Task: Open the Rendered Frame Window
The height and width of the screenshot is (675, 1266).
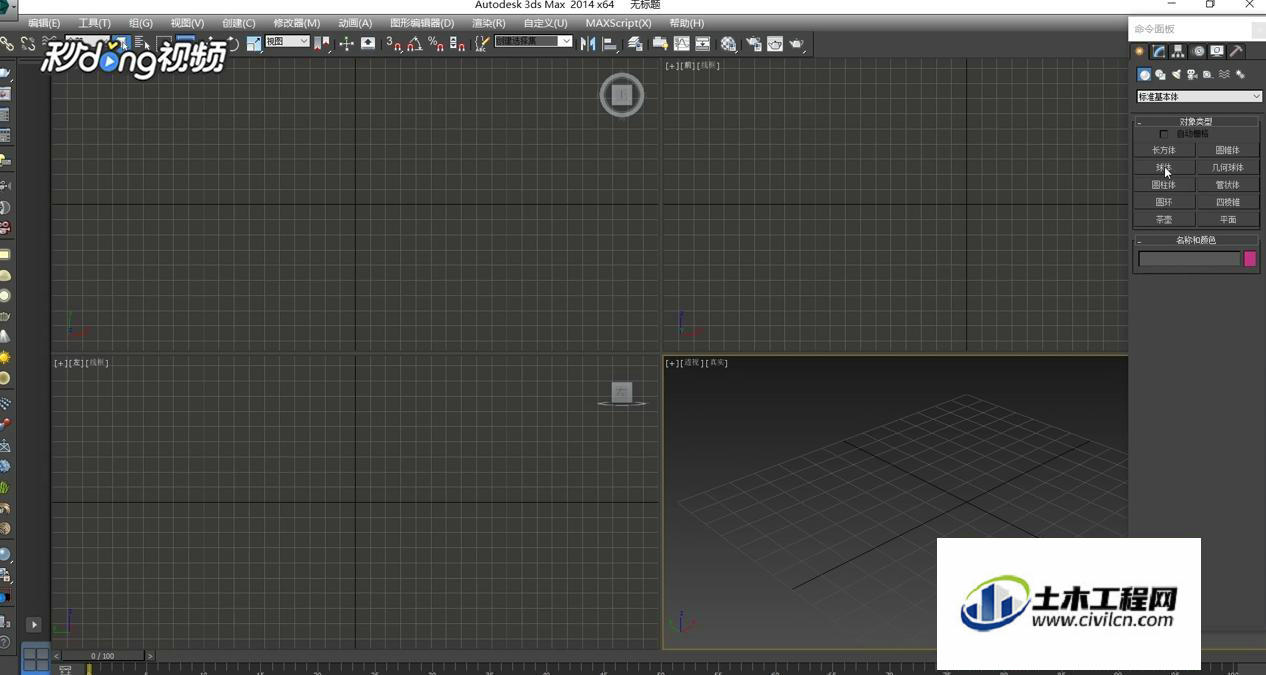Action: pos(775,43)
